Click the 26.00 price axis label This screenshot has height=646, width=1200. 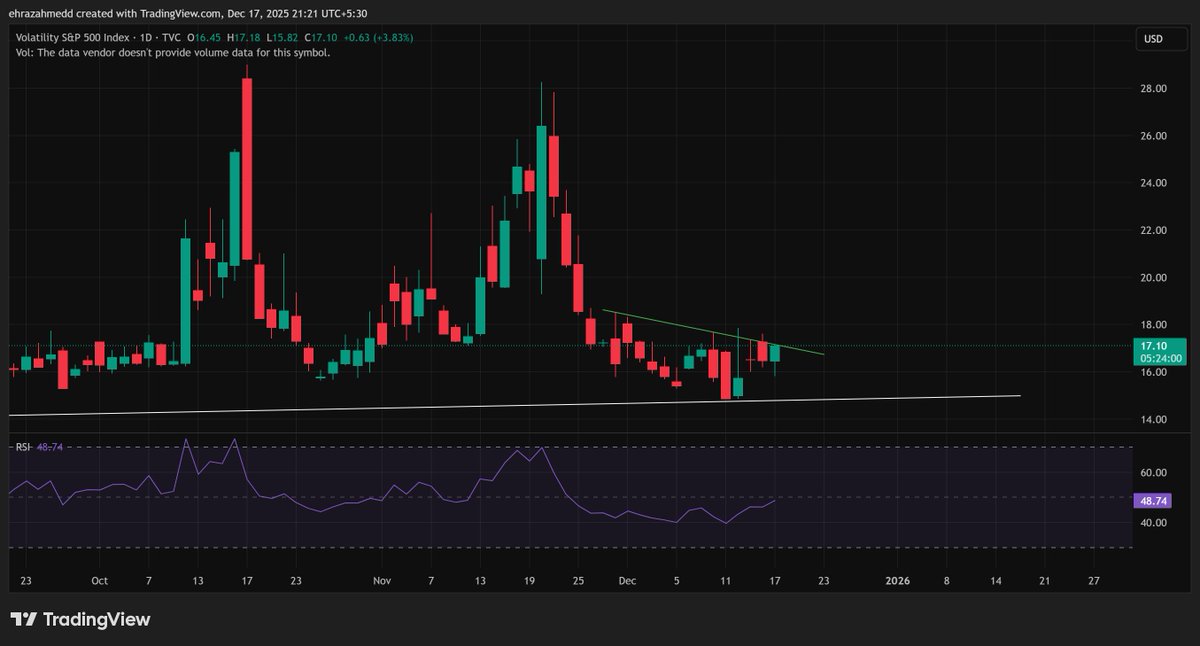1155,136
